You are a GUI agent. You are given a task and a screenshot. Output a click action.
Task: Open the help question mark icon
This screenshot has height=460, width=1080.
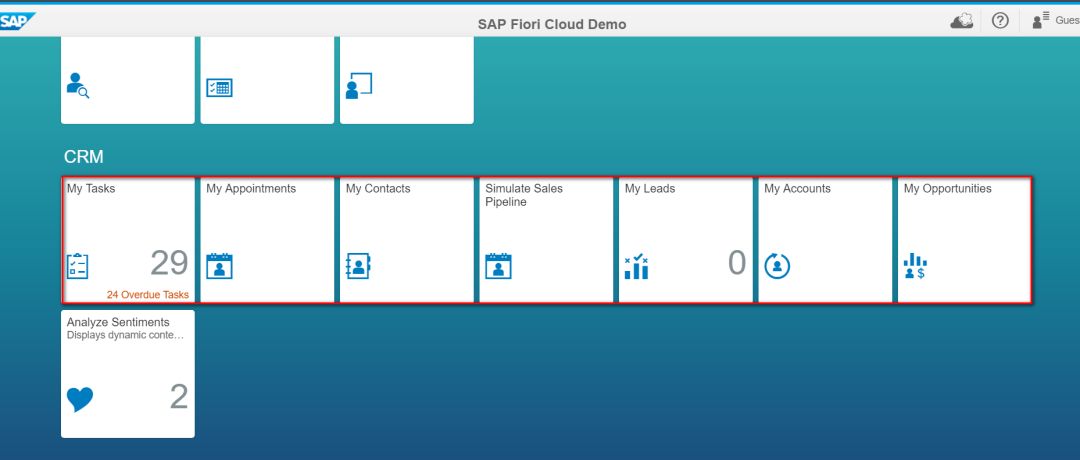(1000, 21)
